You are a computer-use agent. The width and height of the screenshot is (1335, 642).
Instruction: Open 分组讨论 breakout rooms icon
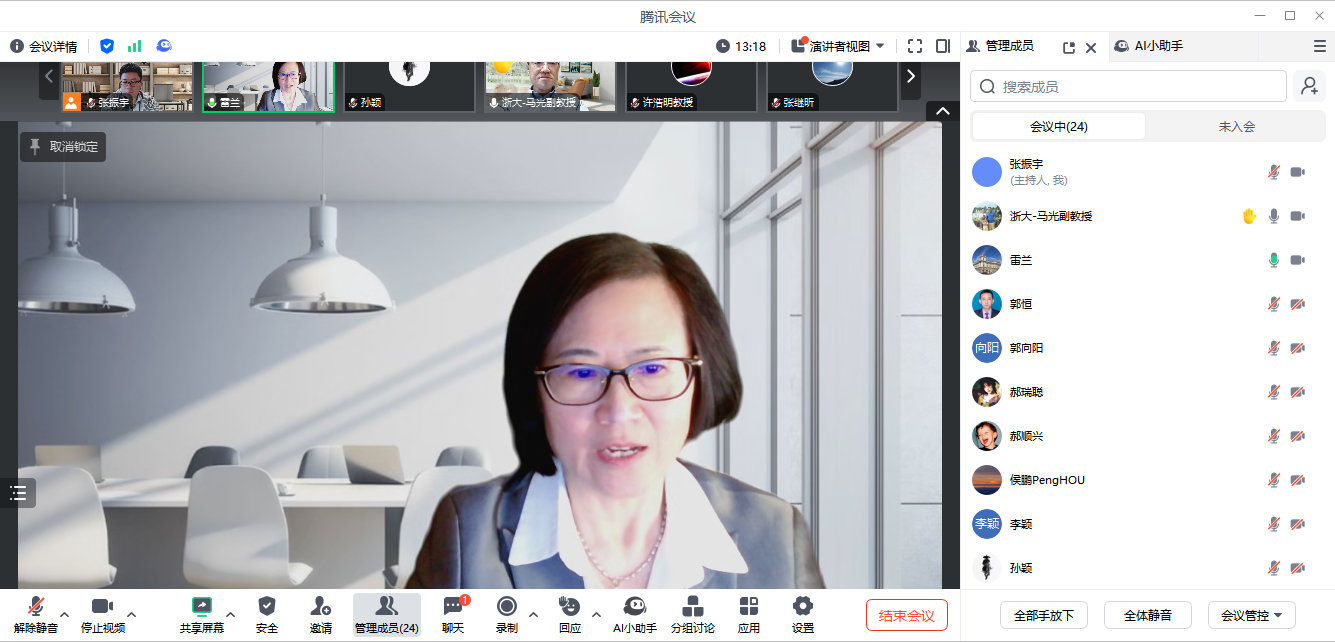point(692,607)
